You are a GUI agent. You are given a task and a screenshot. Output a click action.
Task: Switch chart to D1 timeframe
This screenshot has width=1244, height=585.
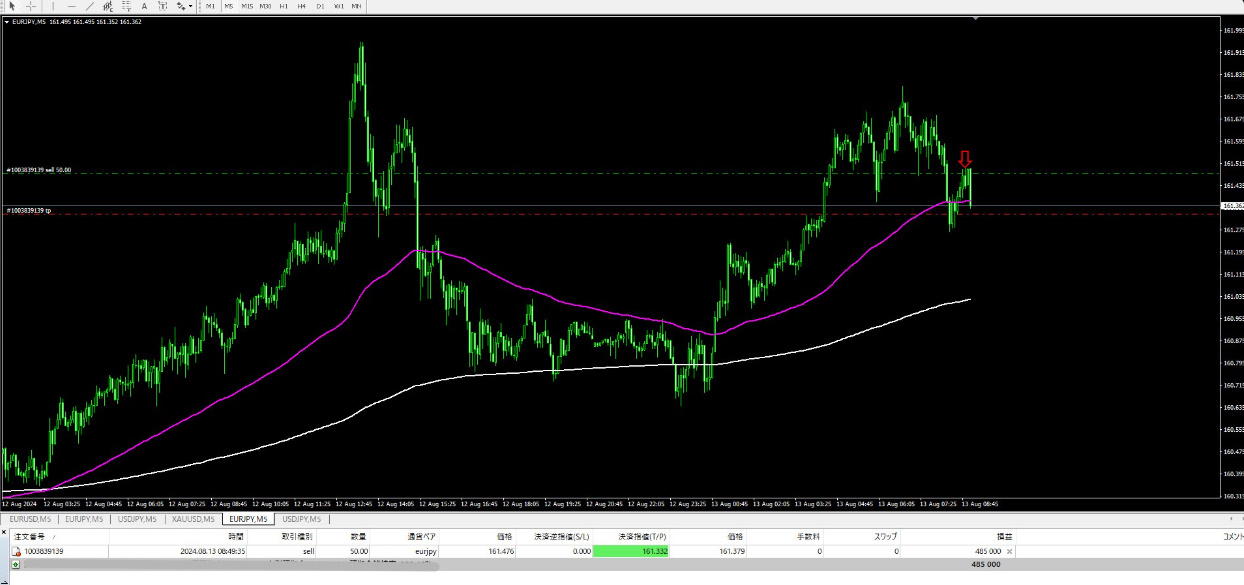click(320, 6)
